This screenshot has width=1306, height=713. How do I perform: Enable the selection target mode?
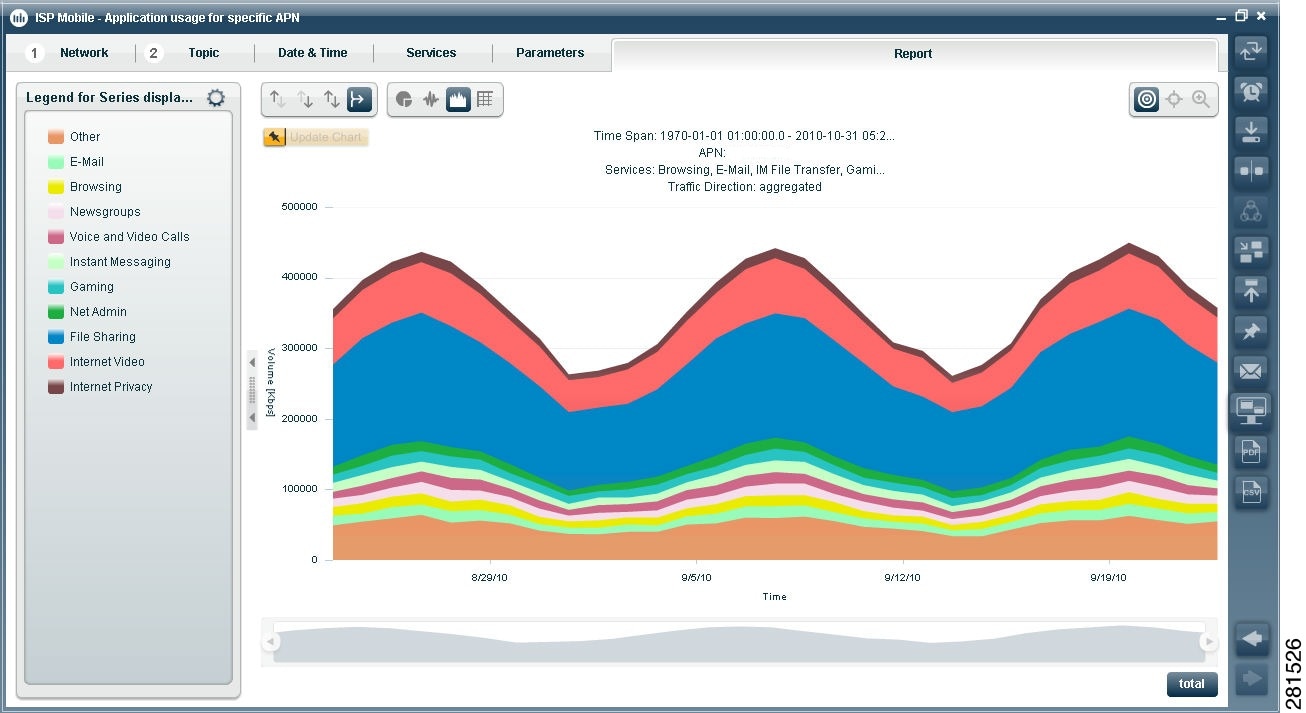(1145, 99)
